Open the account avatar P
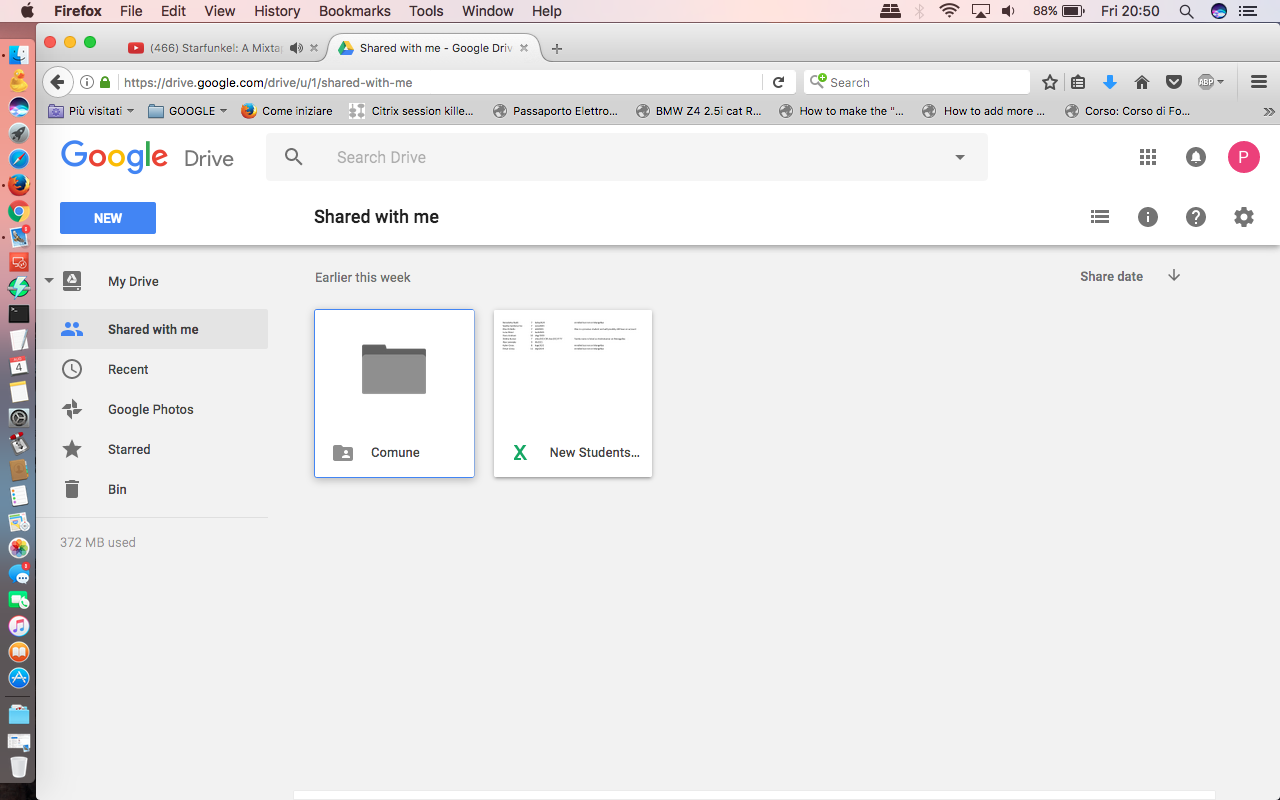This screenshot has width=1280, height=800. [1244, 157]
